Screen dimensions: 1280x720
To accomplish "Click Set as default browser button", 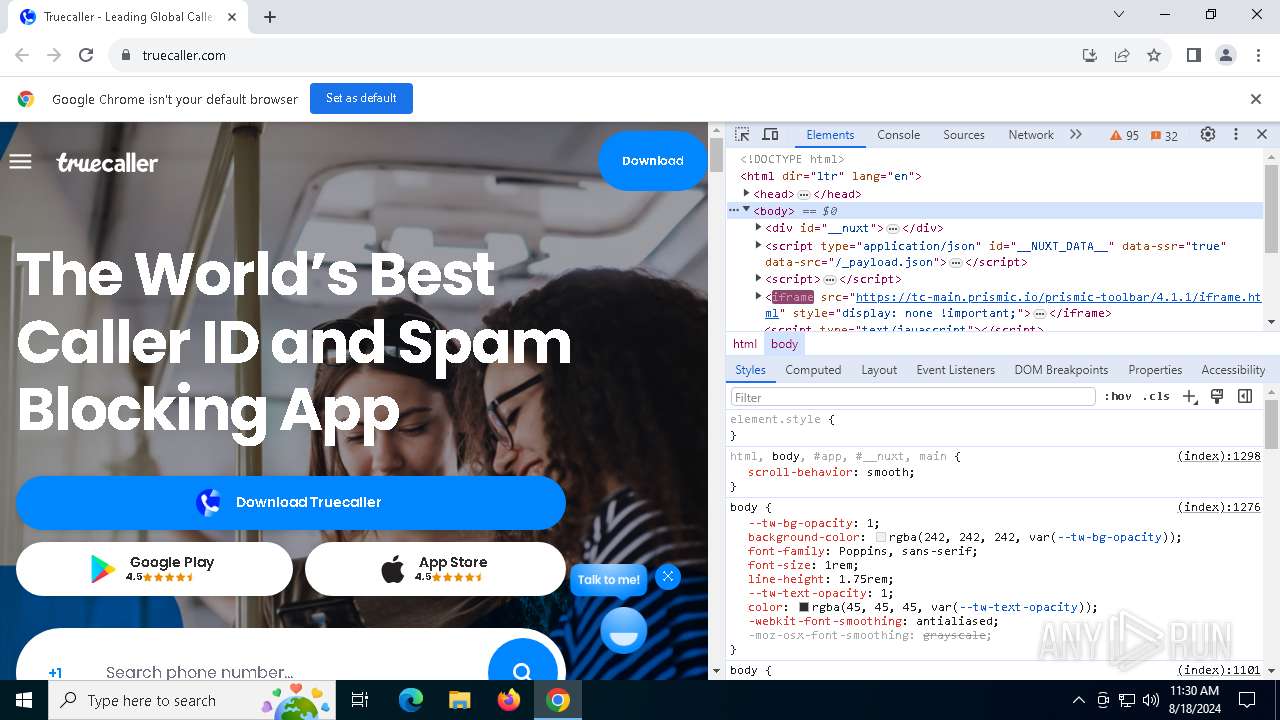I will coord(361,99).
